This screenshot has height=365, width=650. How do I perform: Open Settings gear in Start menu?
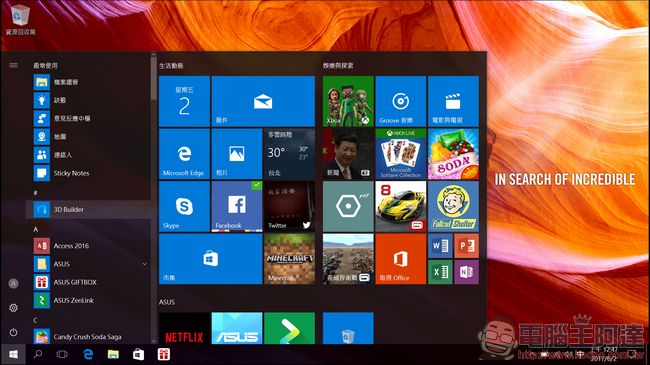[x=13, y=308]
